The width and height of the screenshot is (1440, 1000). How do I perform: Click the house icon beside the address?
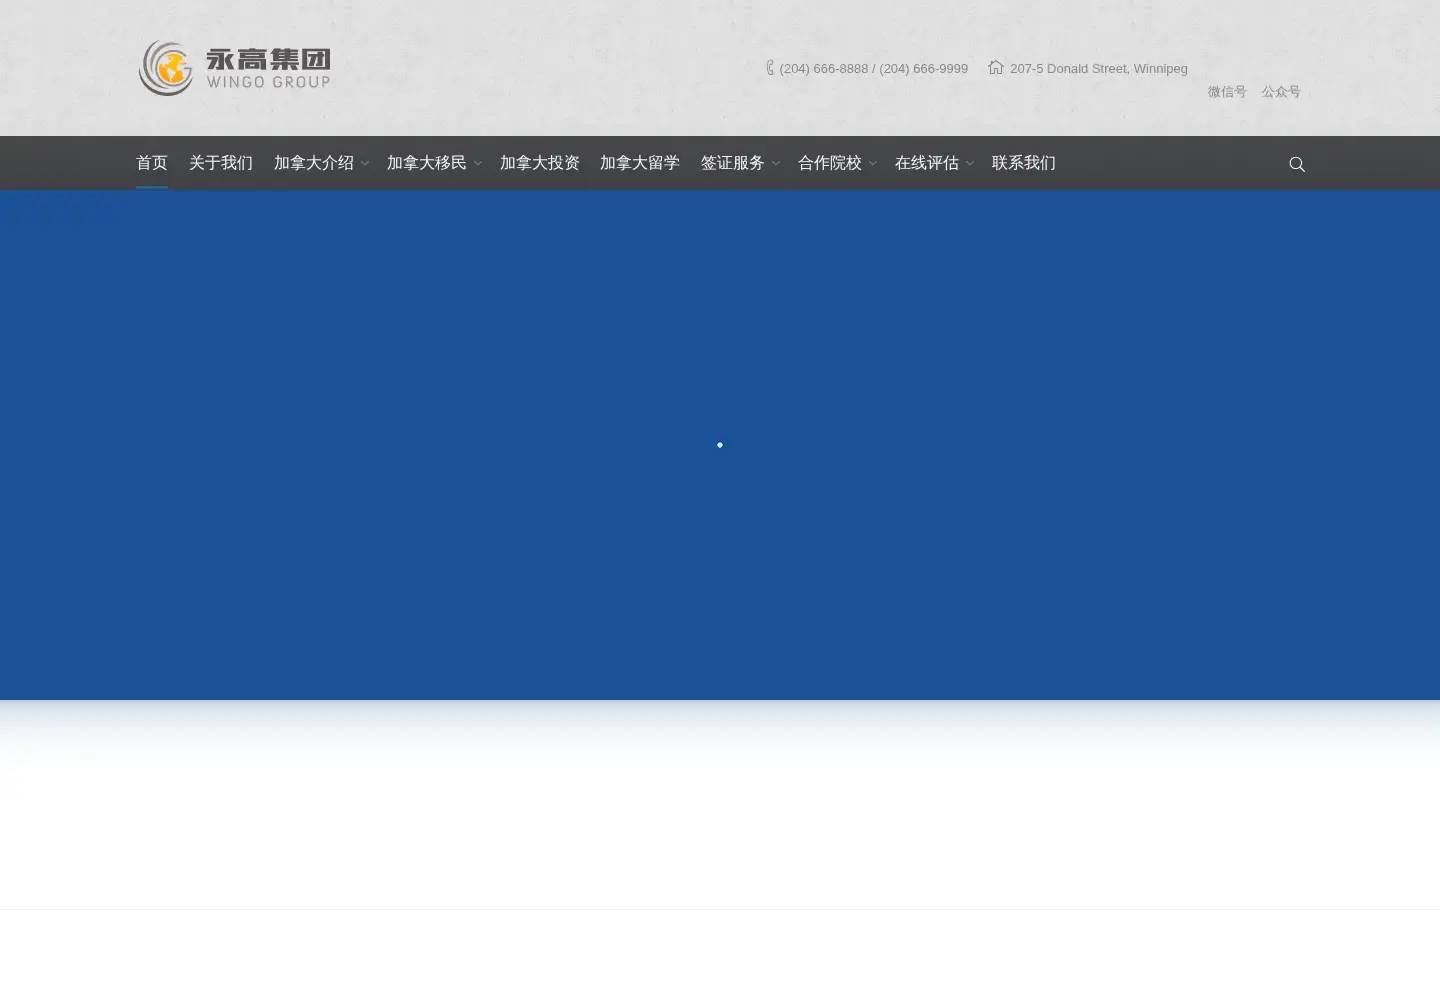click(x=996, y=67)
